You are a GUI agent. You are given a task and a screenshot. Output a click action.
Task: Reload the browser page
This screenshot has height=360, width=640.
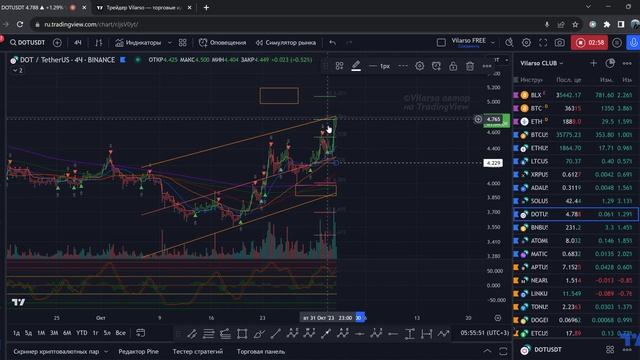click(20, 24)
